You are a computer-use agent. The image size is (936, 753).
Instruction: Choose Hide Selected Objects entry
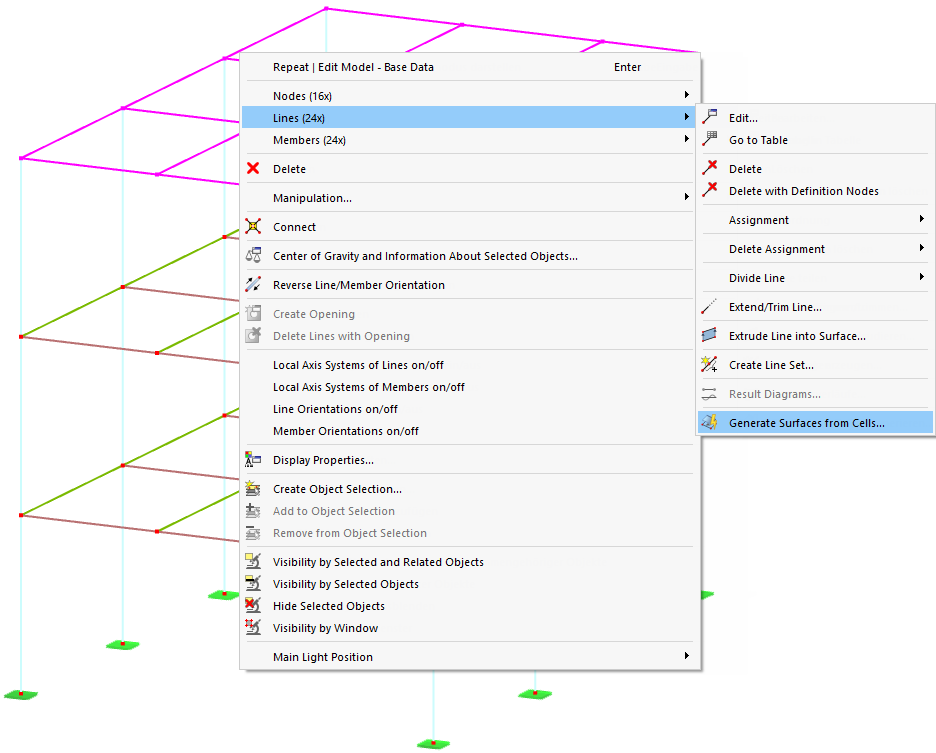click(x=468, y=606)
